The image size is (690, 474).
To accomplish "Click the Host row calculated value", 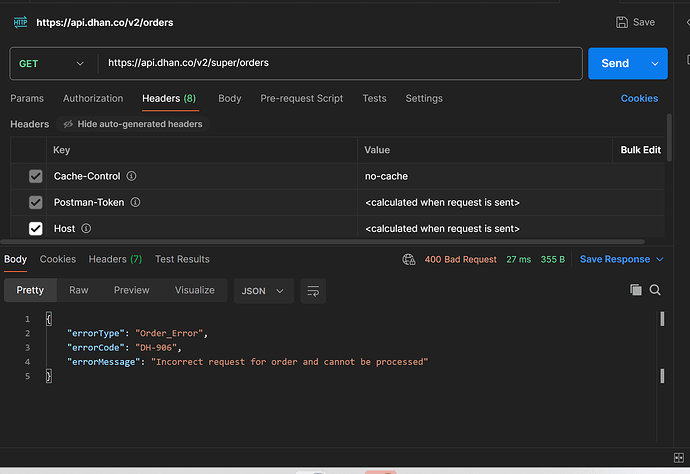I will (442, 228).
